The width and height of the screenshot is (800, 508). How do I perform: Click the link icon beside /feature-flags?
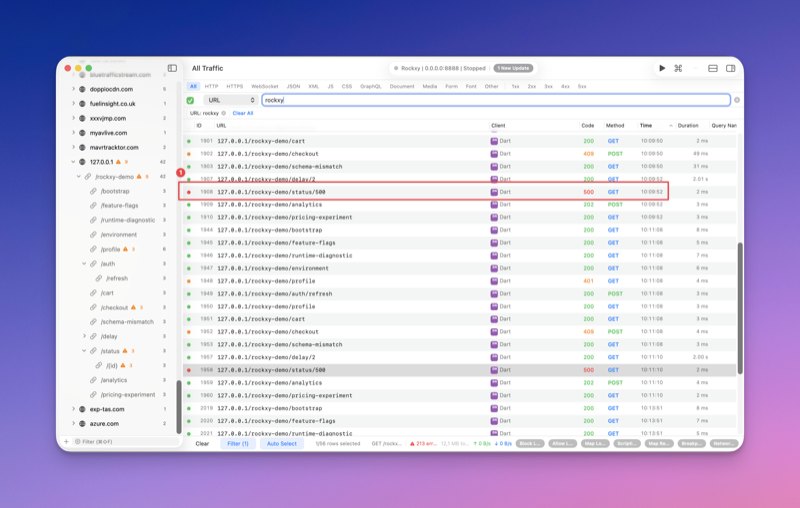[93, 206]
